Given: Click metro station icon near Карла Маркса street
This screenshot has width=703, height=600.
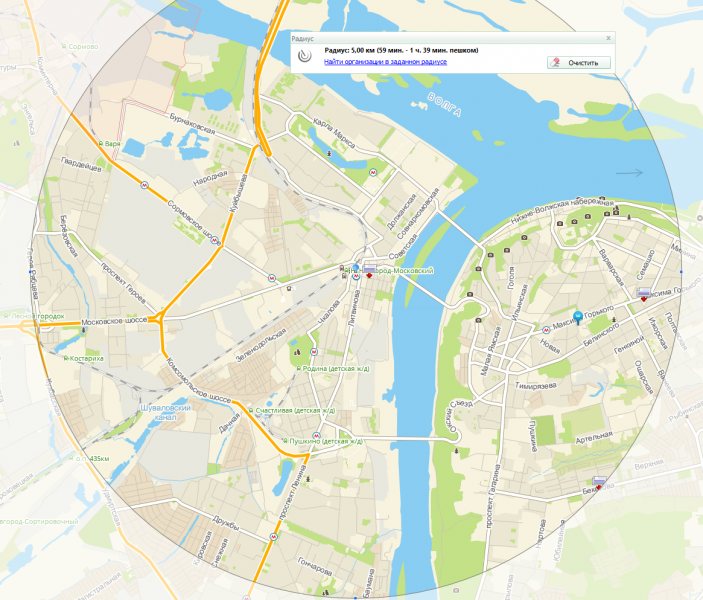Looking at the screenshot, I should [x=373, y=173].
